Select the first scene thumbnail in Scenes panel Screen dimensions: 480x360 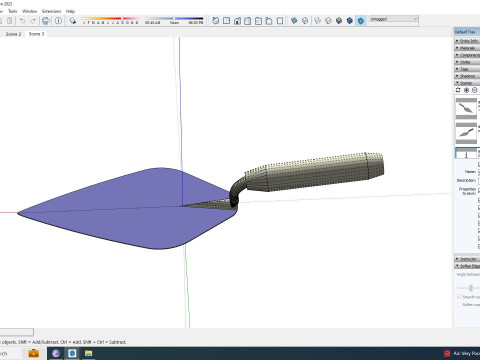(466, 108)
